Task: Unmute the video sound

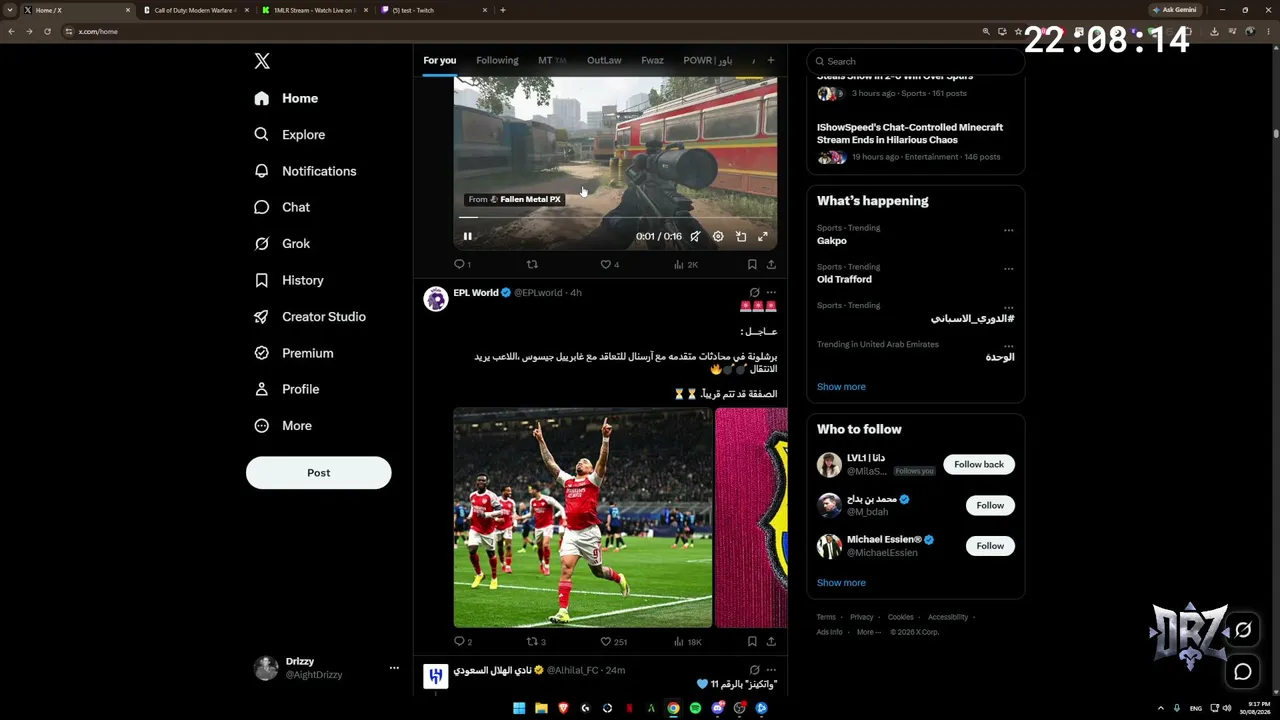Action: pos(695,237)
